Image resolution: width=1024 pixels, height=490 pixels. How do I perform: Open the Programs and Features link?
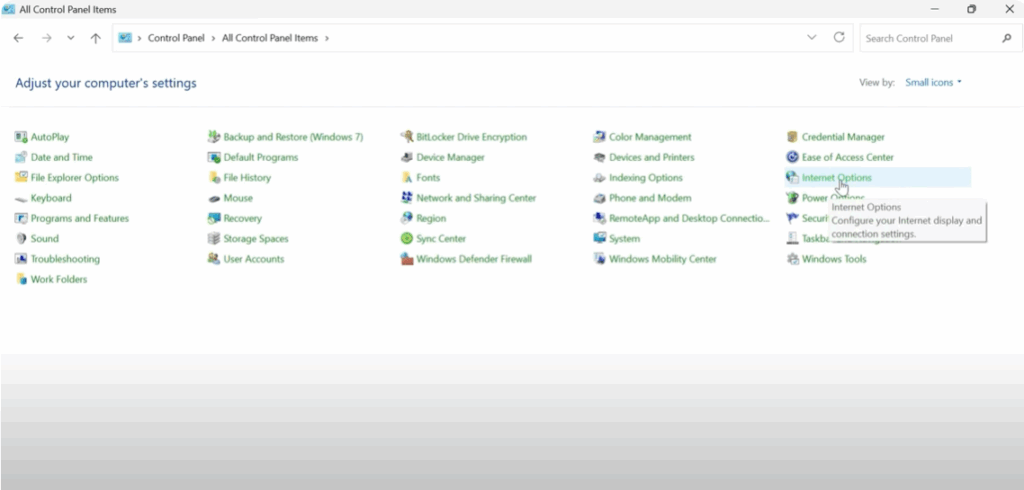click(x=79, y=218)
